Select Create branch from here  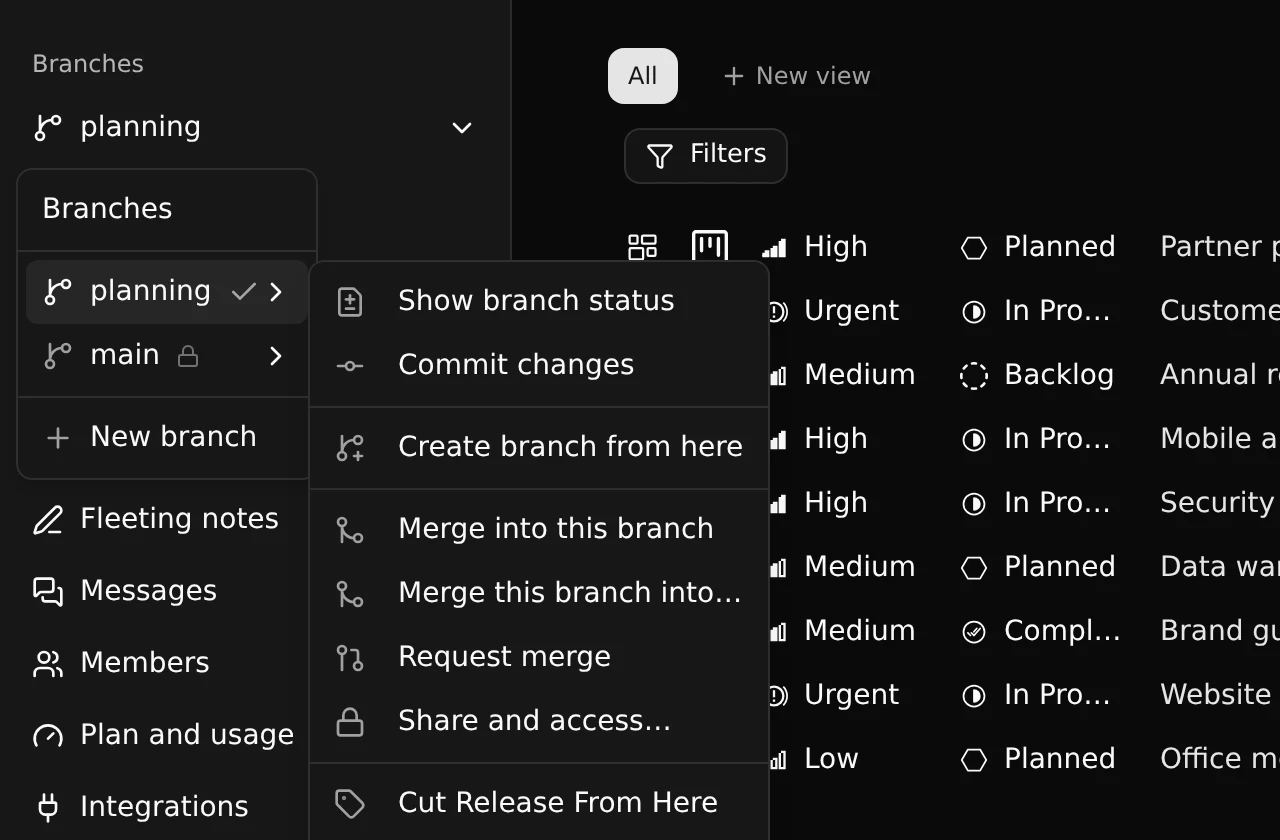pos(539,447)
